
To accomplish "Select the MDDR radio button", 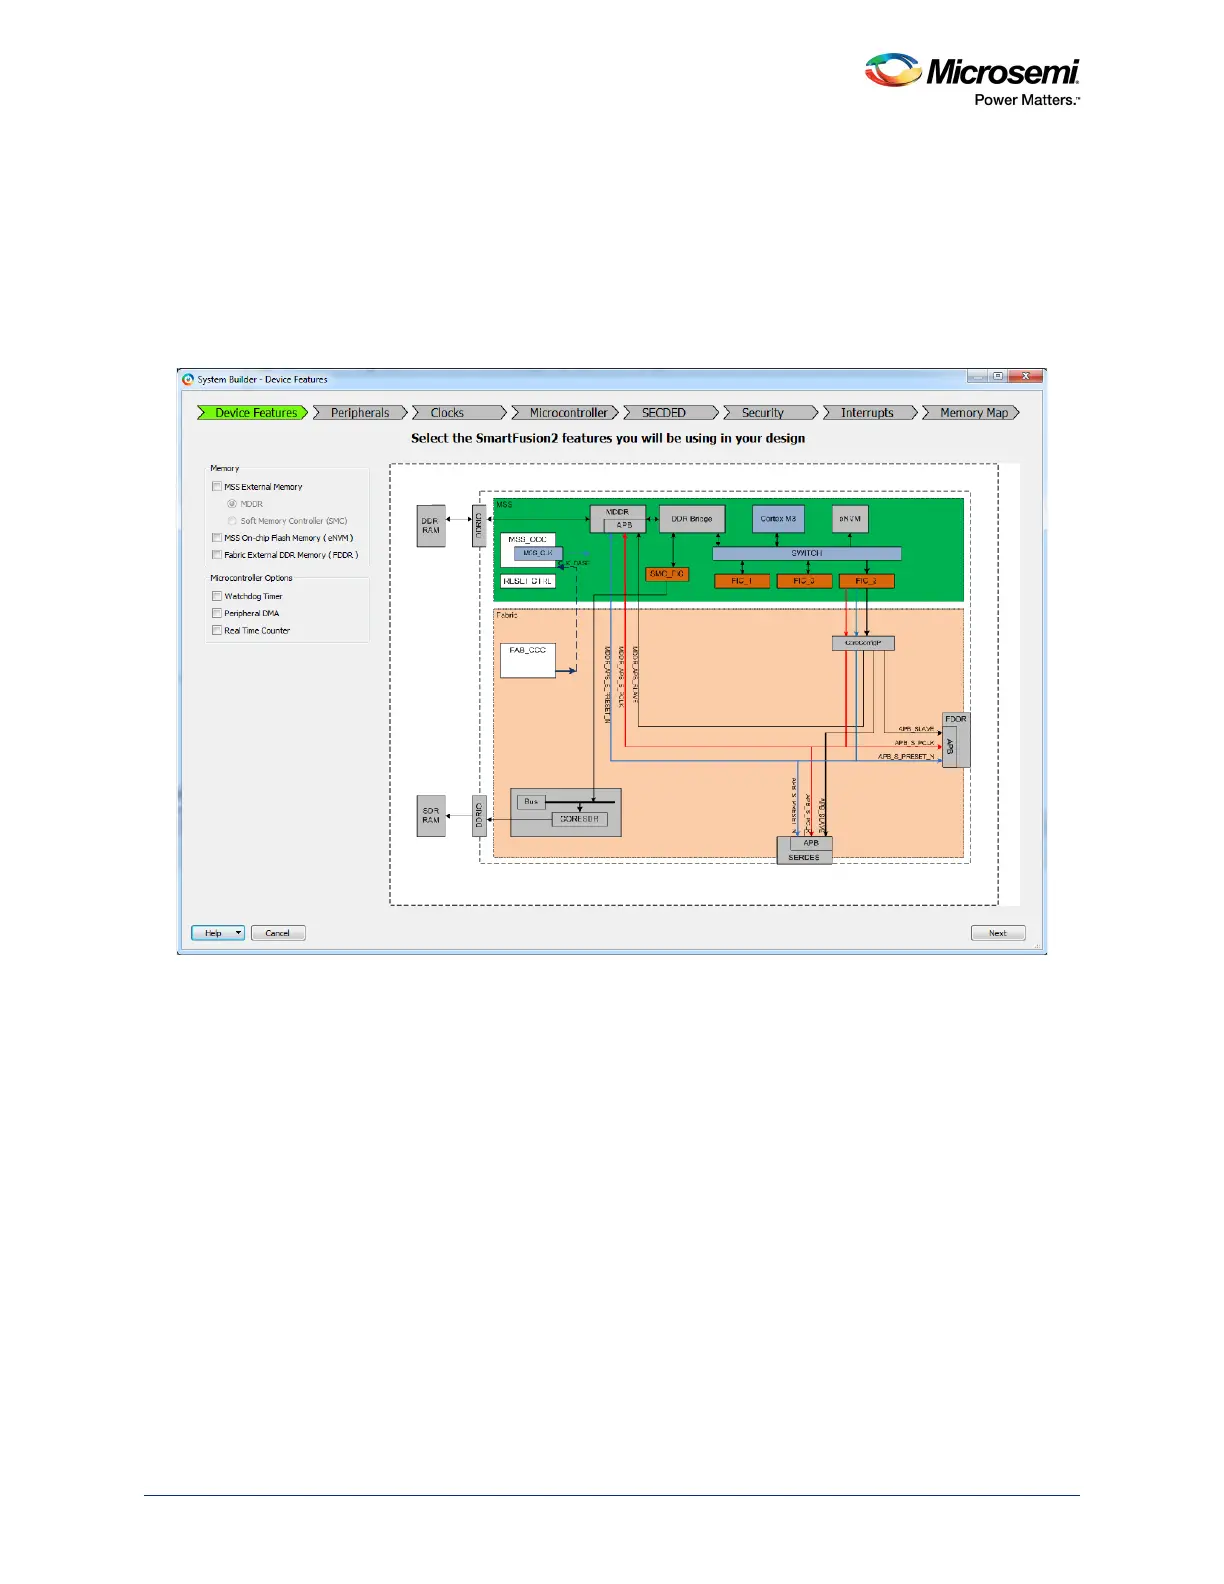I will point(232,504).
